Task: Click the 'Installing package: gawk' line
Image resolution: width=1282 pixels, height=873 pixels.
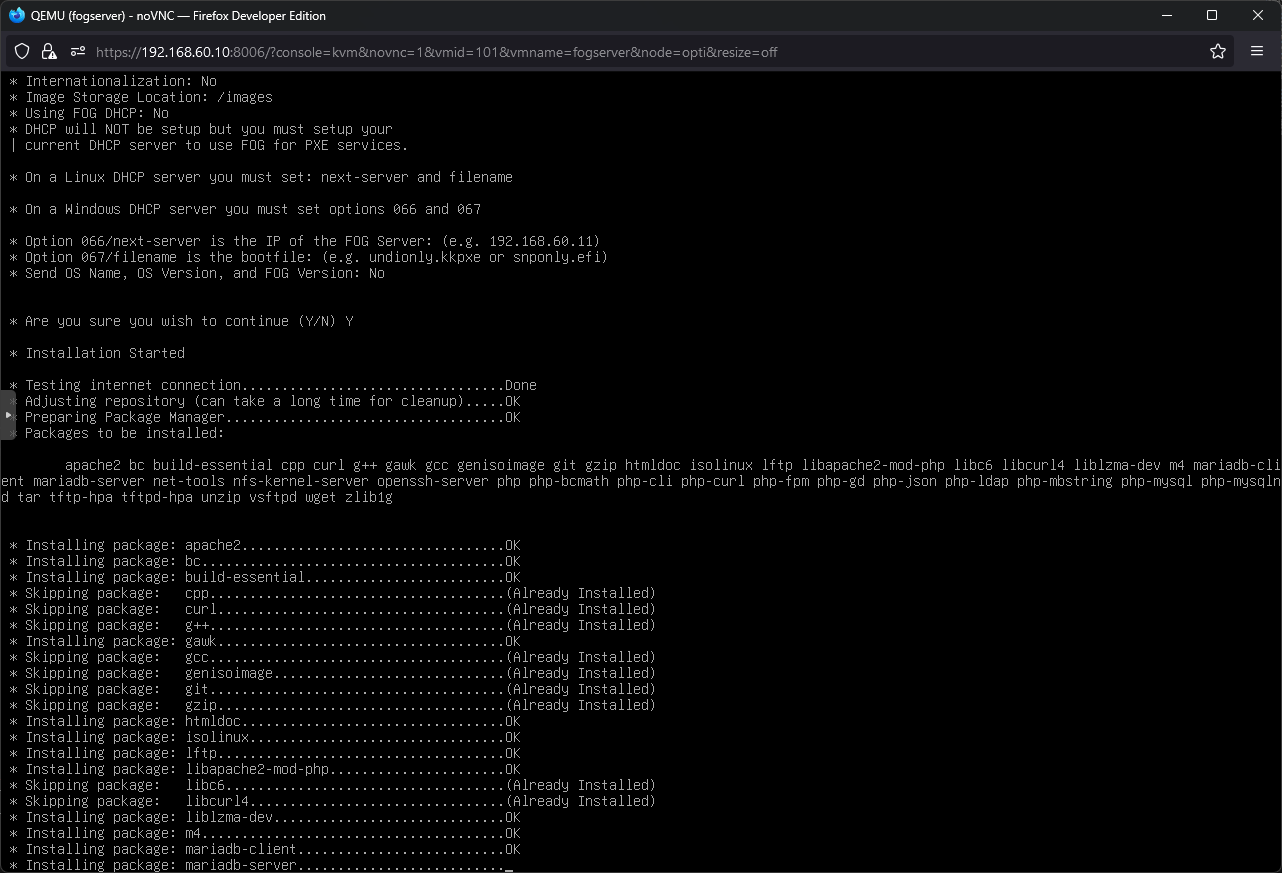Action: pos(265,641)
